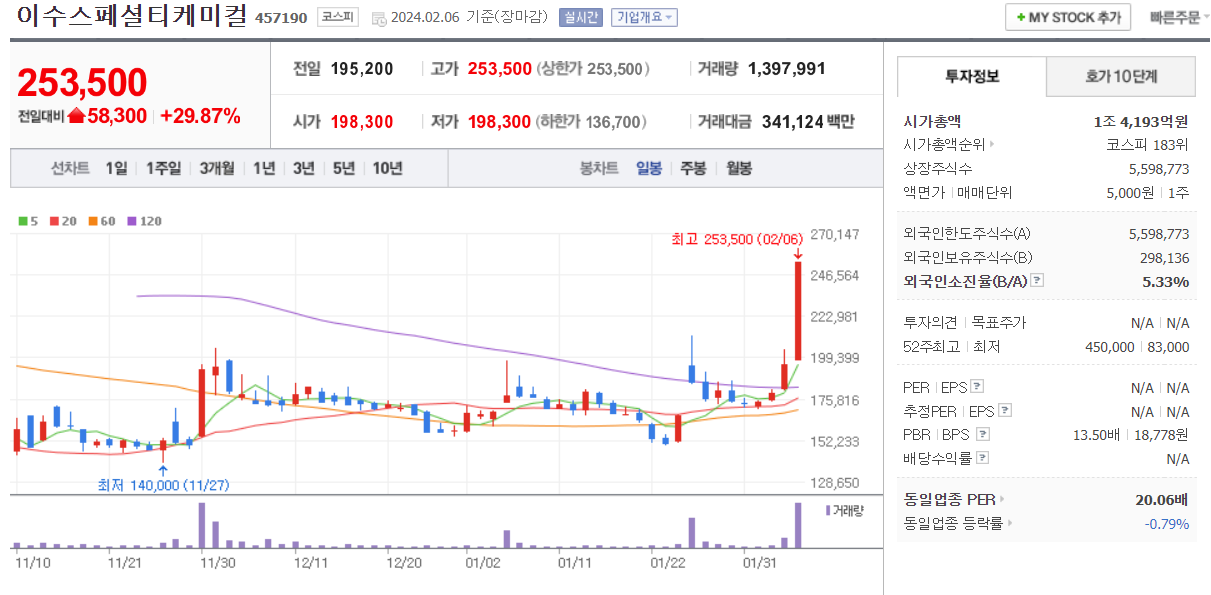Image resolution: width=1211 pixels, height=595 pixels.
Task: Open the 빠른주문 dropdown
Action: [x=1178, y=17]
